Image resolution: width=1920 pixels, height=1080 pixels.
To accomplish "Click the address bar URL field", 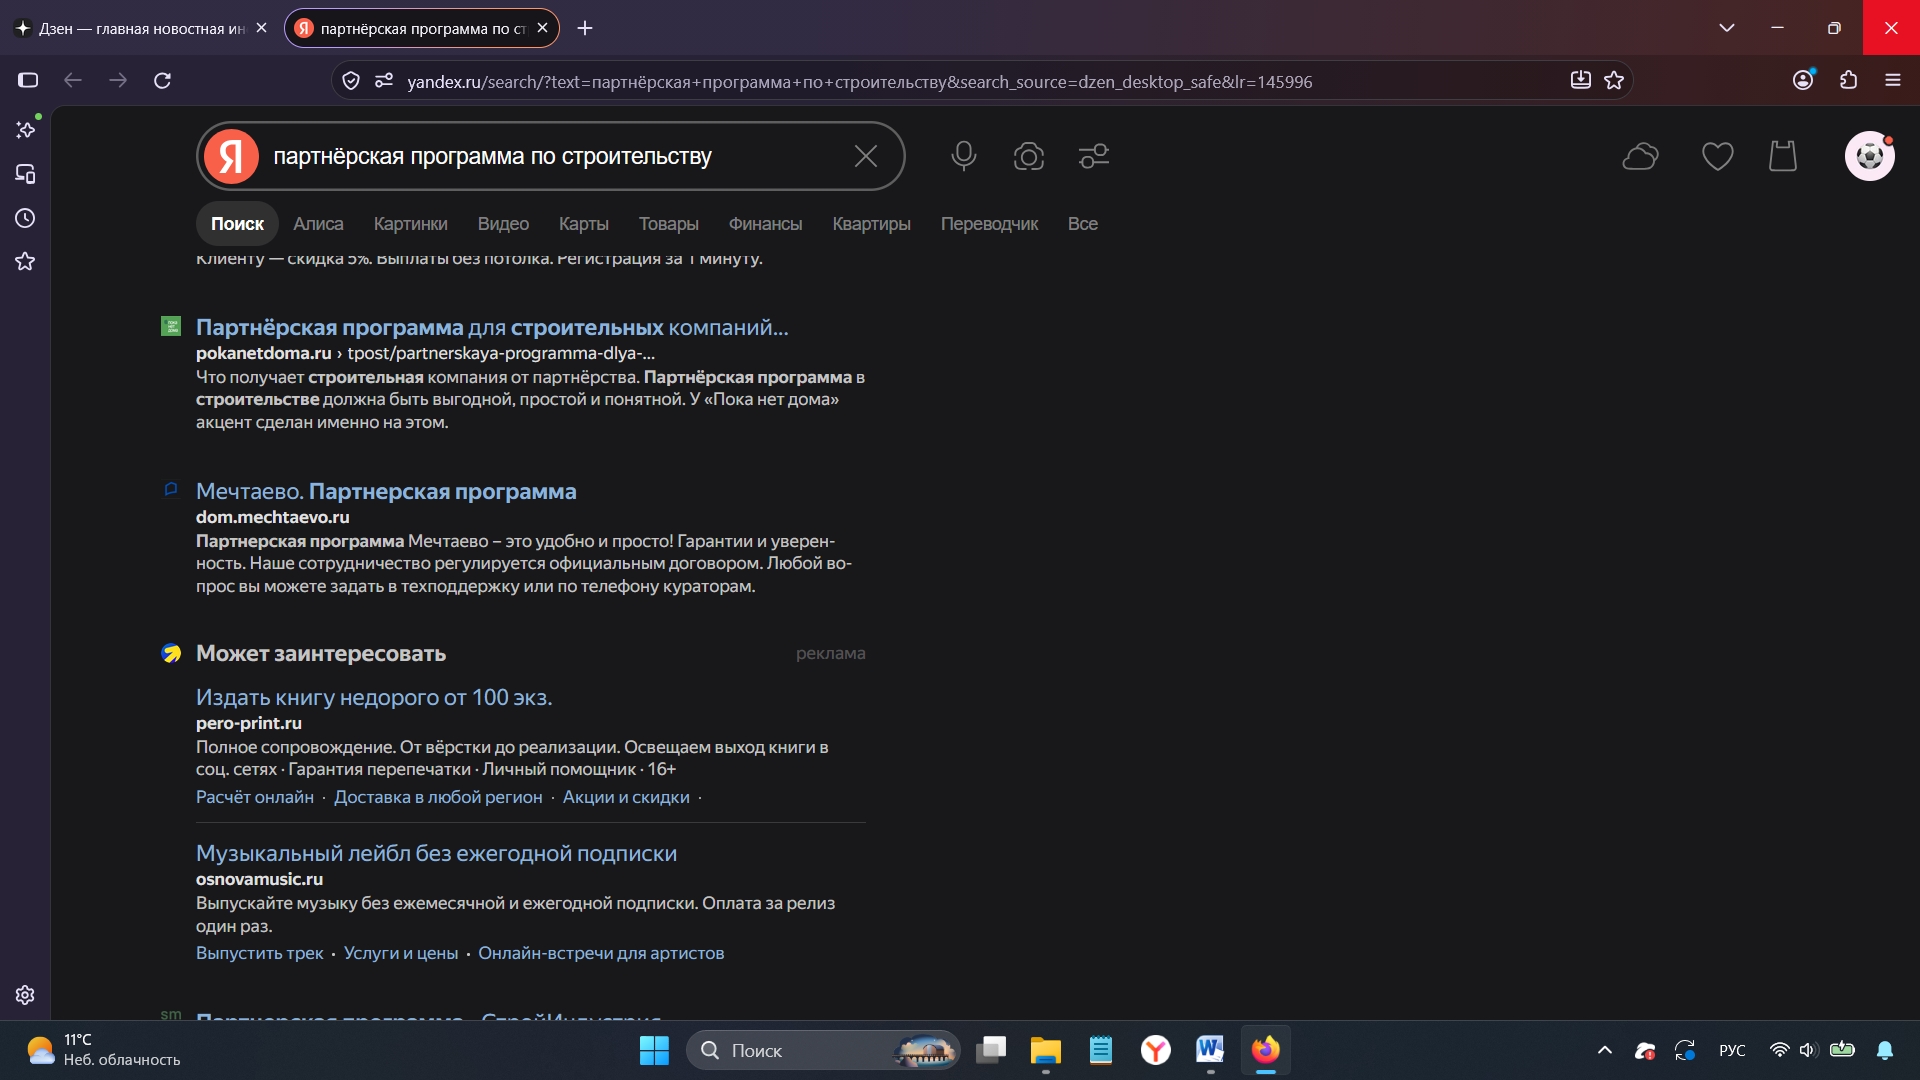I will click(x=980, y=81).
